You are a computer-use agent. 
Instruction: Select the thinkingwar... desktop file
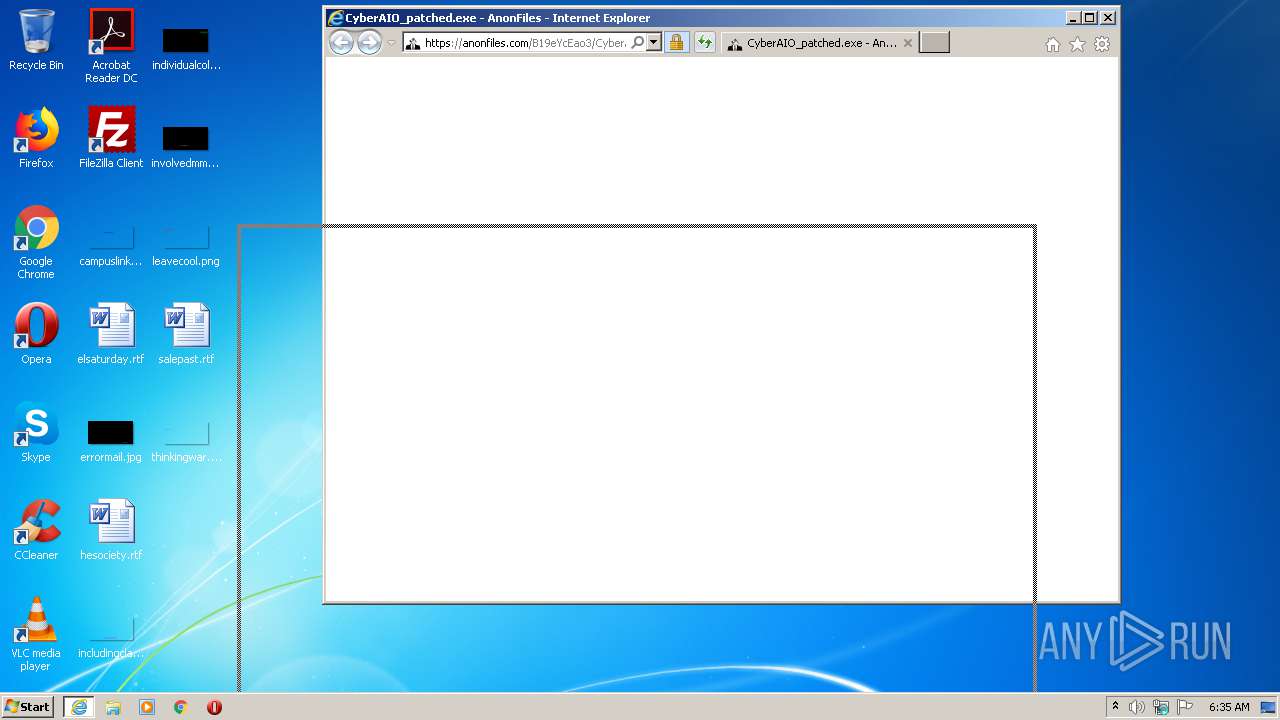pos(186,441)
